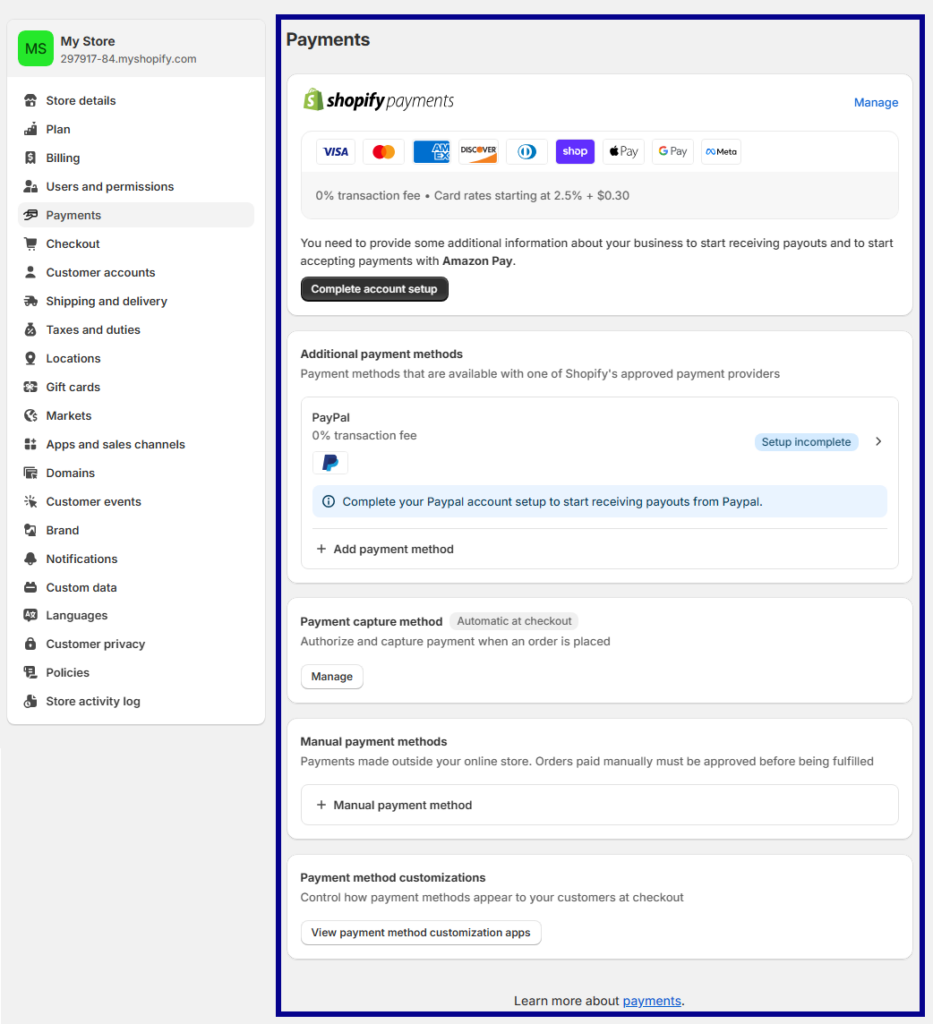The height and width of the screenshot is (1024, 933).
Task: Click the Meta Pay logo
Action: [721, 152]
